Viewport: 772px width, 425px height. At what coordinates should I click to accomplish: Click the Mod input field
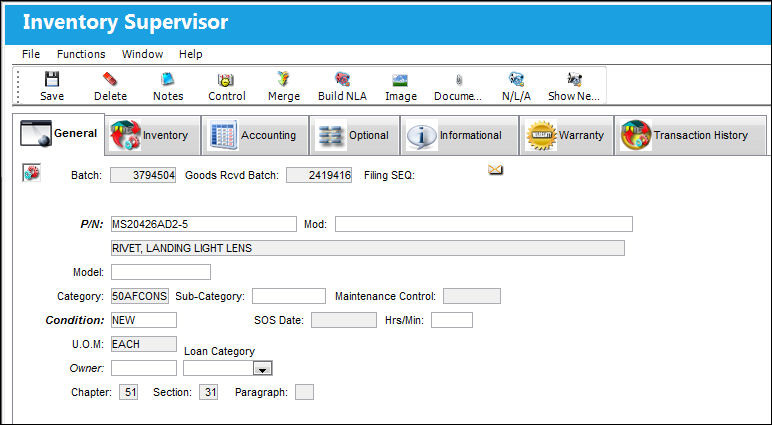click(x=484, y=224)
